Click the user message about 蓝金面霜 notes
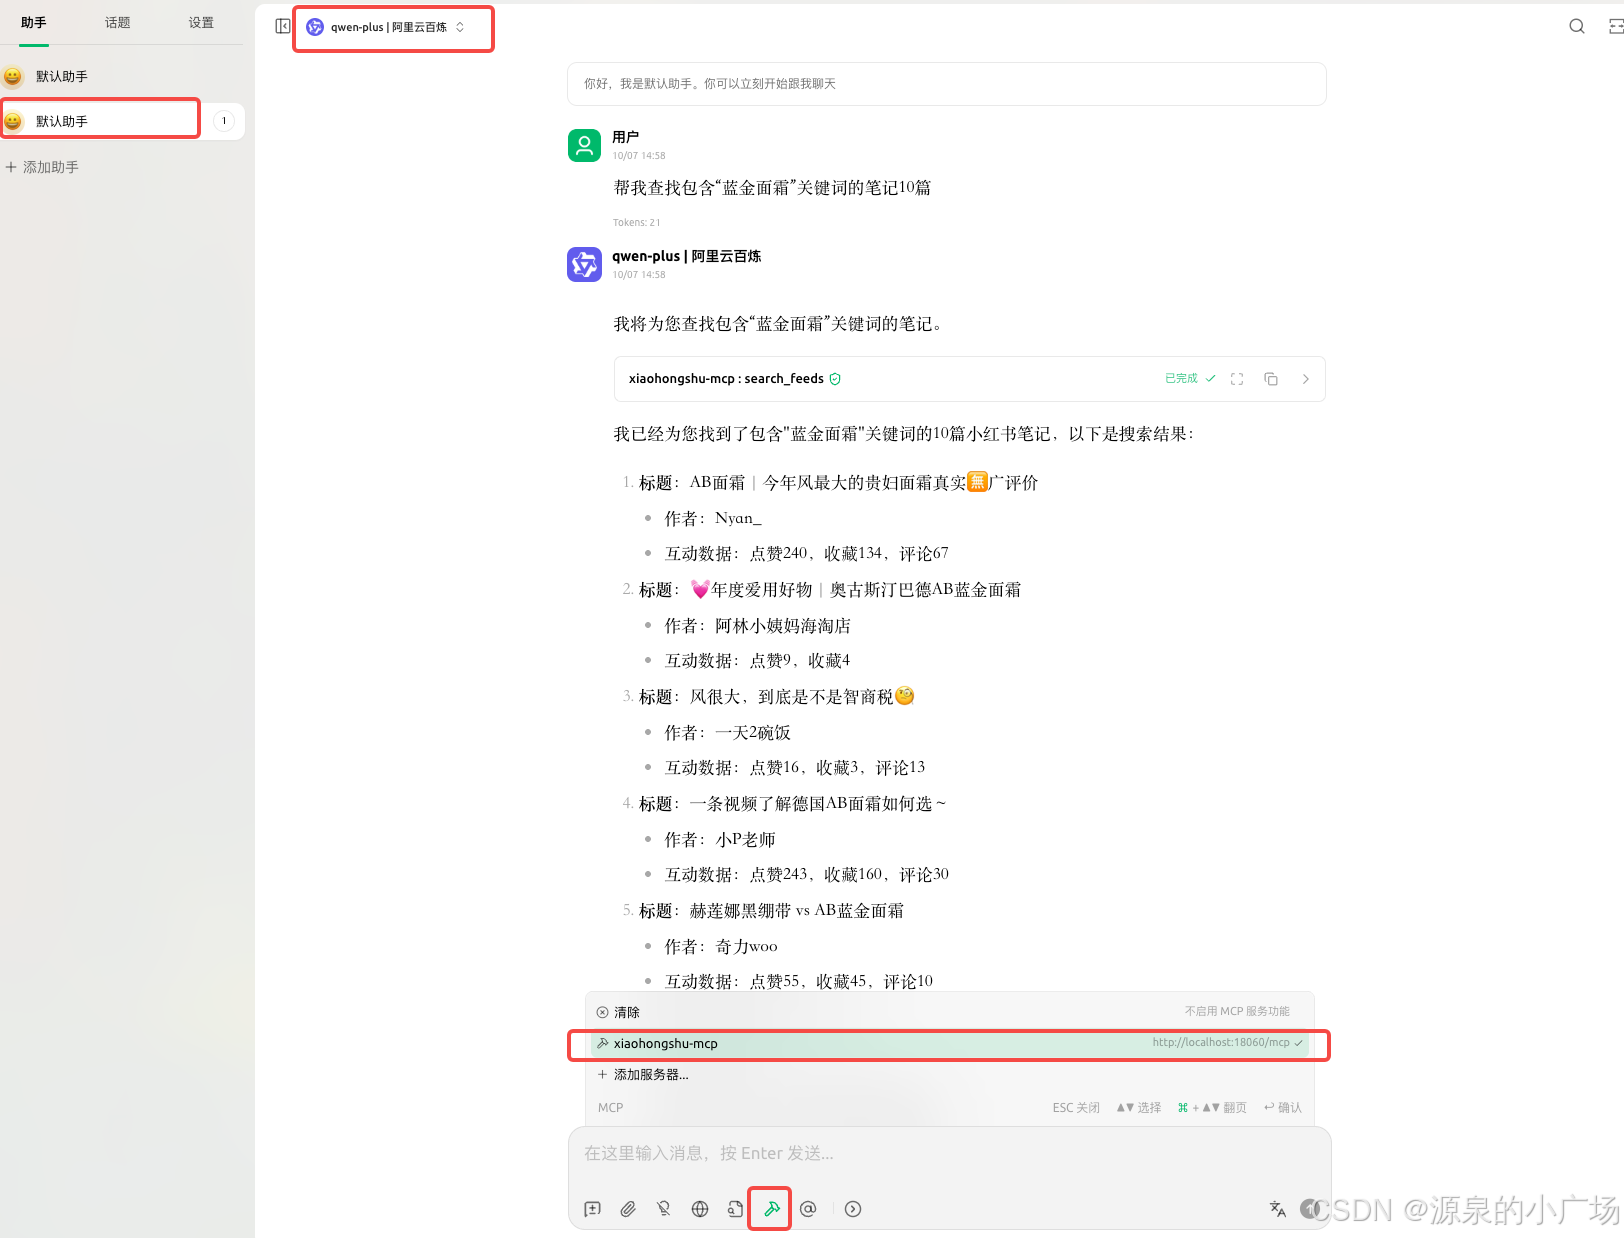1624x1238 pixels. pos(772,188)
